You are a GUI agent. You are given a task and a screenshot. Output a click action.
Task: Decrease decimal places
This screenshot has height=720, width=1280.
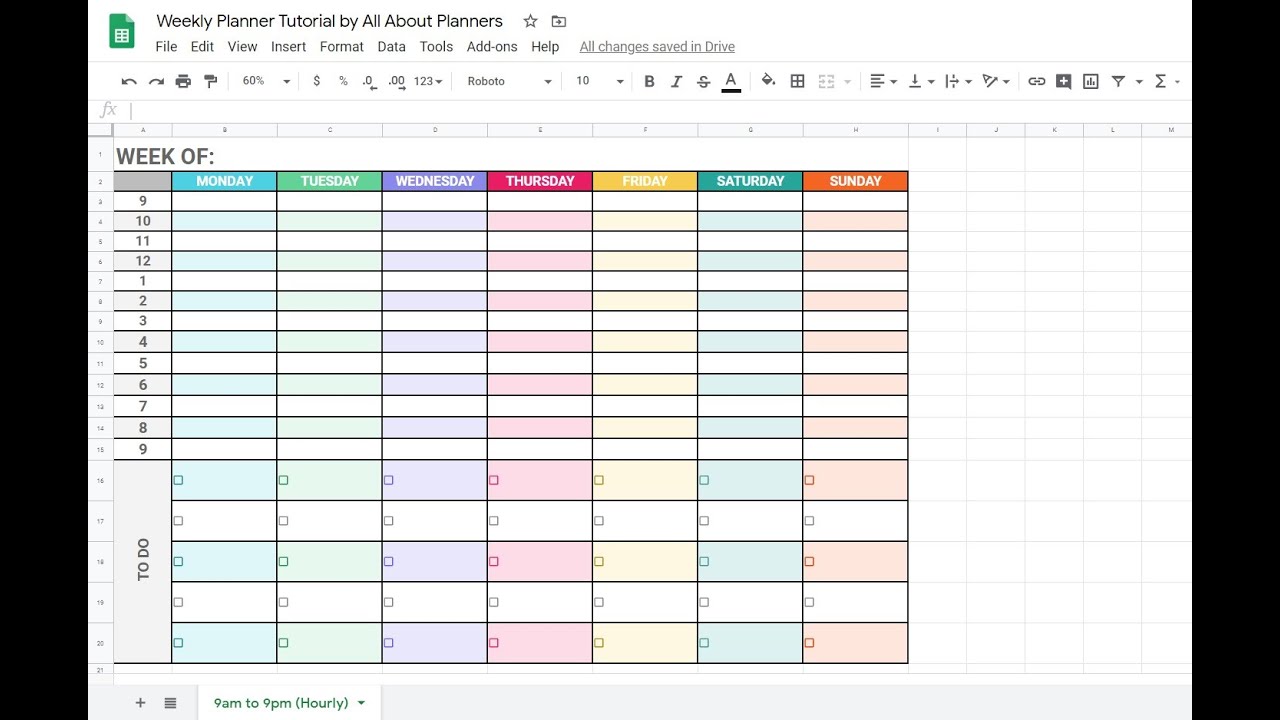pyautogui.click(x=369, y=81)
